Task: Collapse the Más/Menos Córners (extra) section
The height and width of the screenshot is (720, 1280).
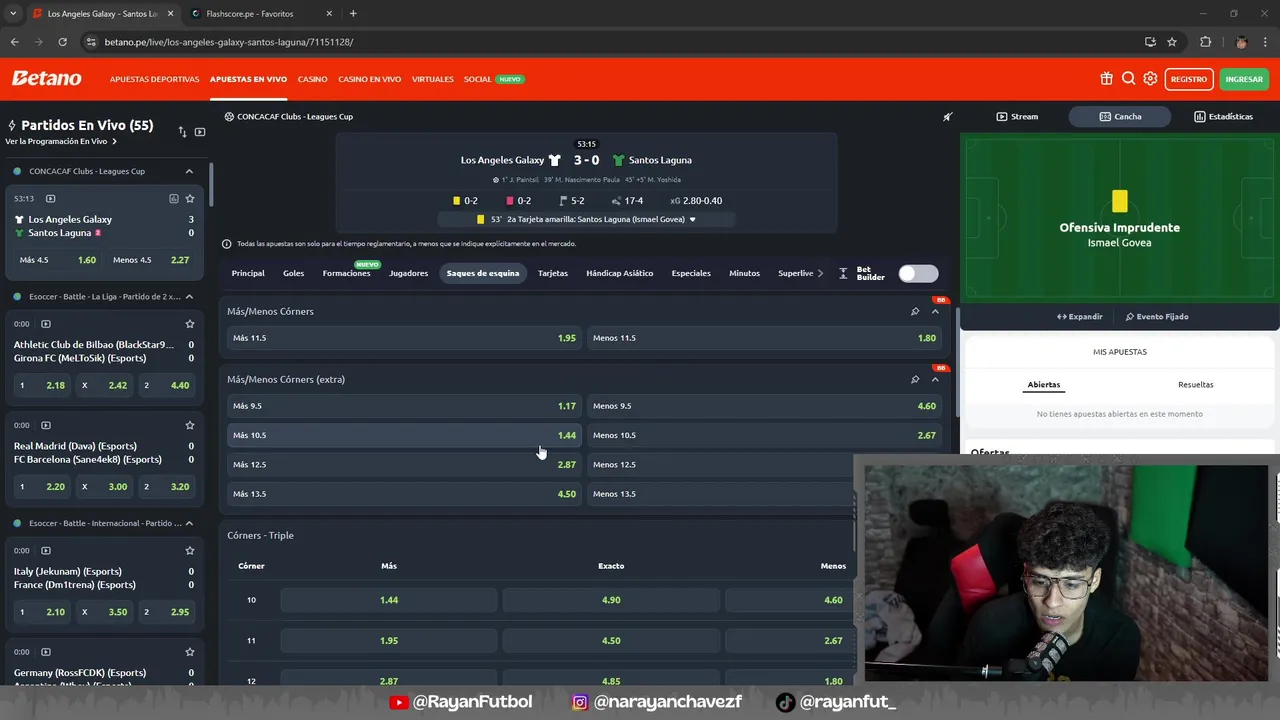Action: coord(935,379)
